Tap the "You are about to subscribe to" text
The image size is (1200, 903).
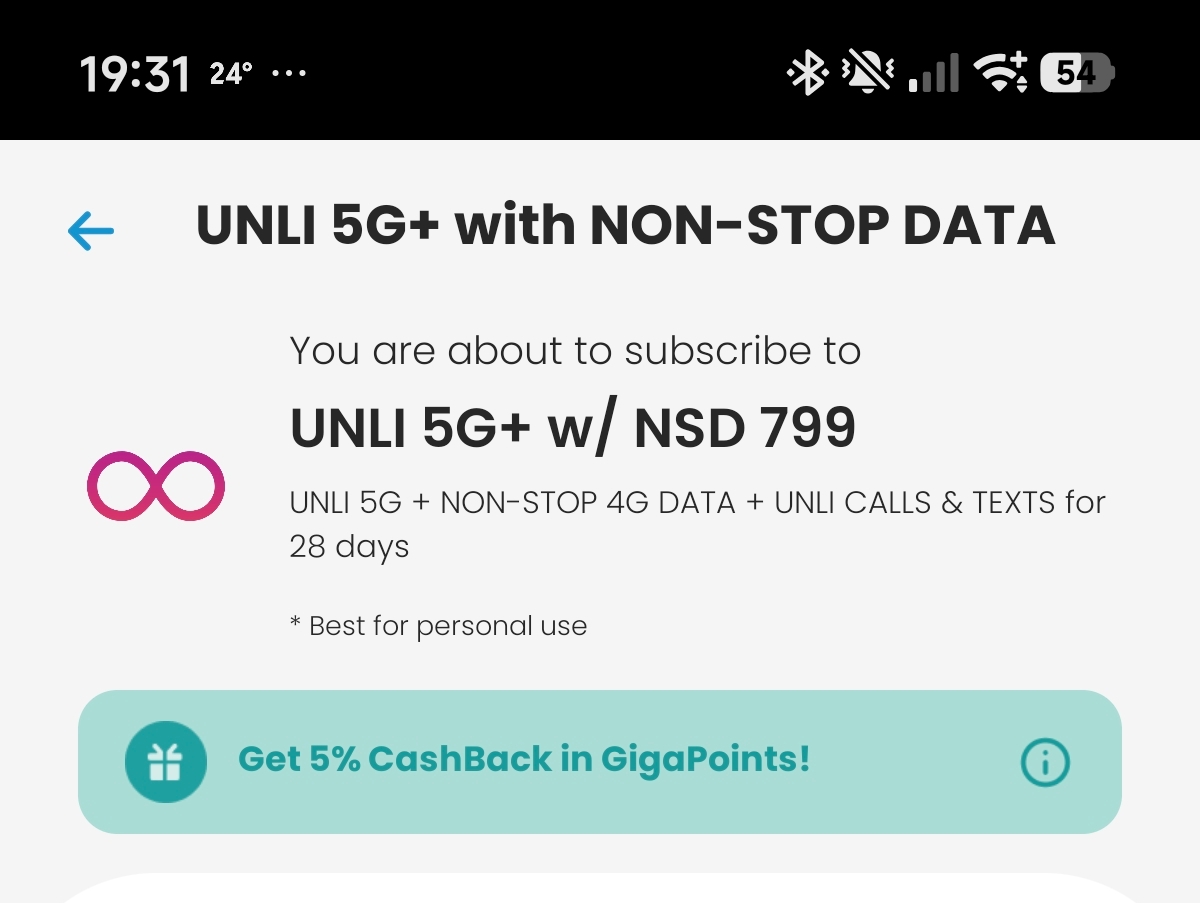pos(575,351)
